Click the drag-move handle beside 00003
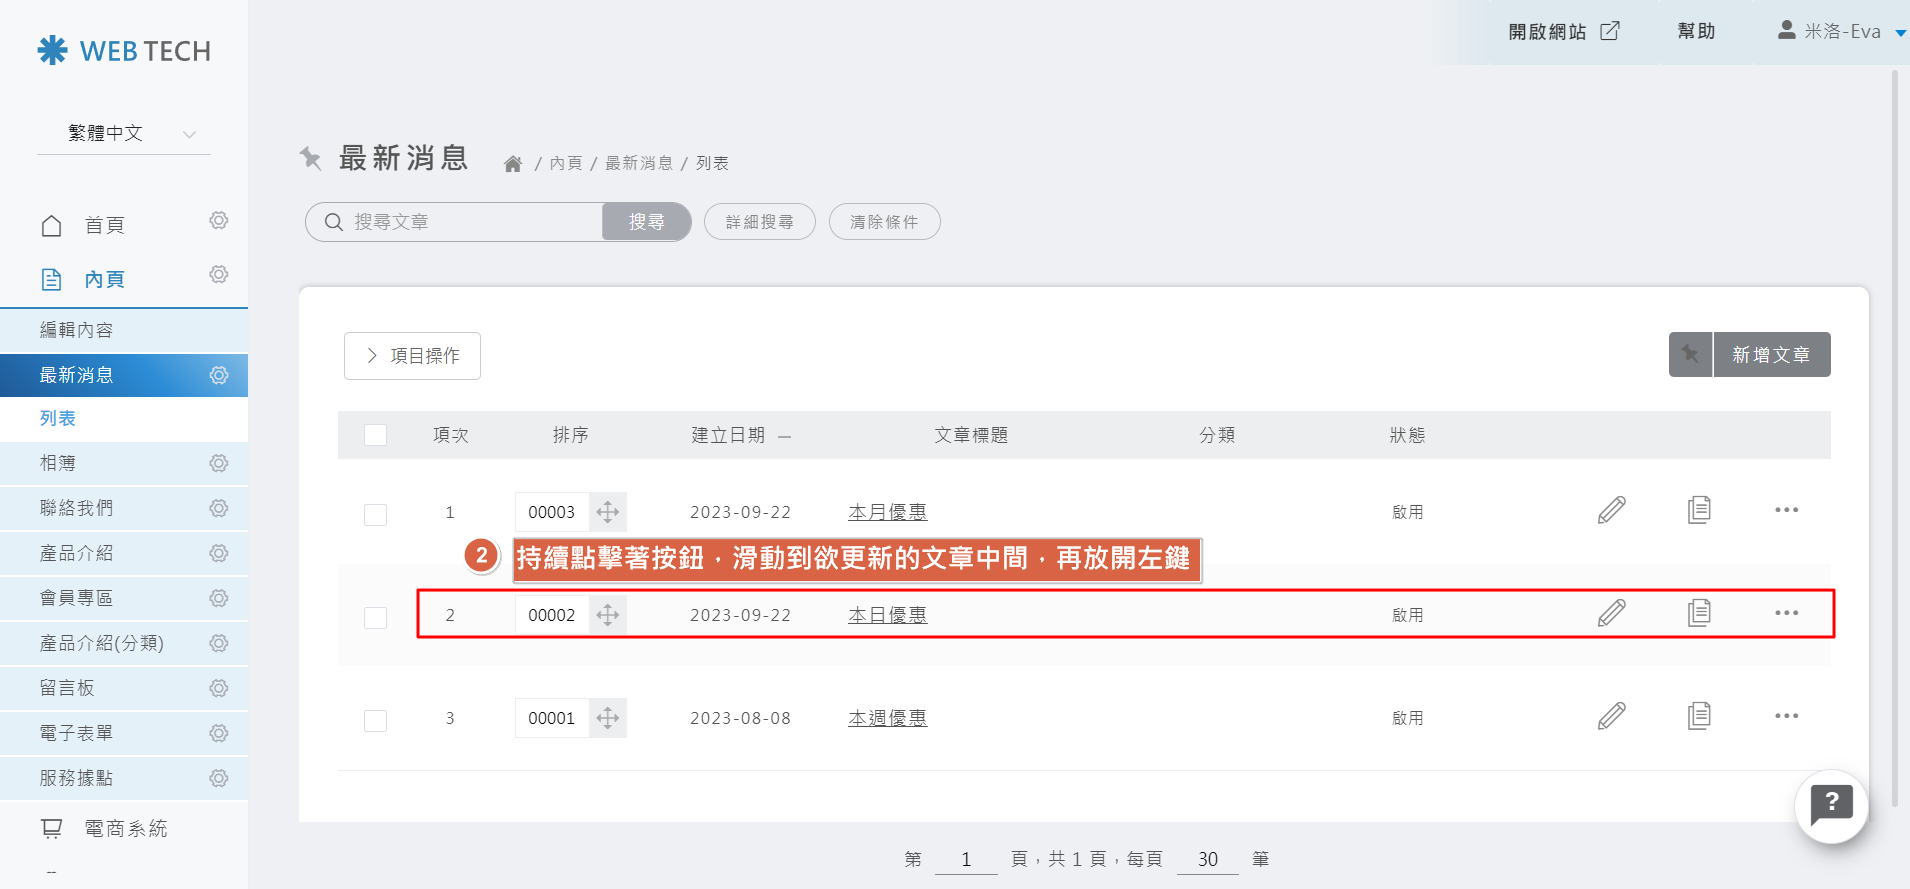This screenshot has height=889, width=1910. [x=608, y=512]
